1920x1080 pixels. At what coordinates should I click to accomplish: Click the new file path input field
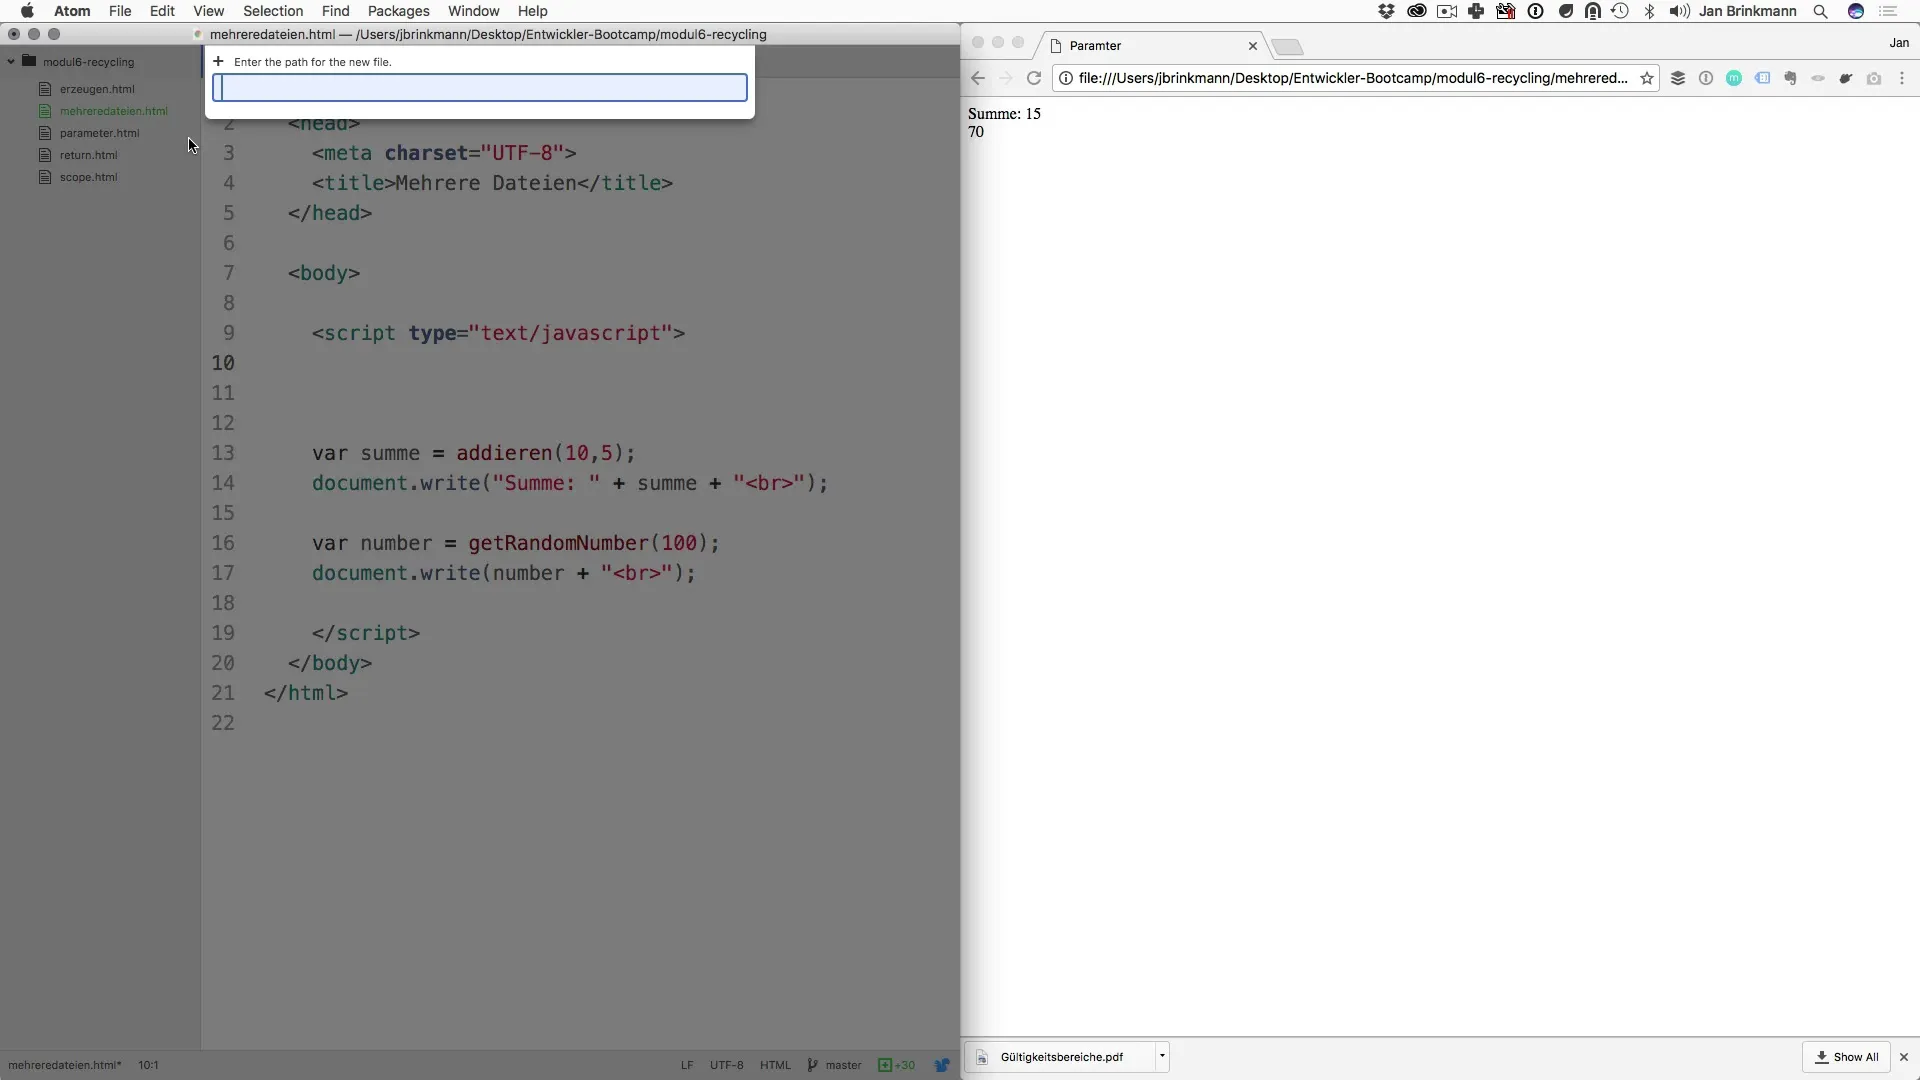coord(479,88)
